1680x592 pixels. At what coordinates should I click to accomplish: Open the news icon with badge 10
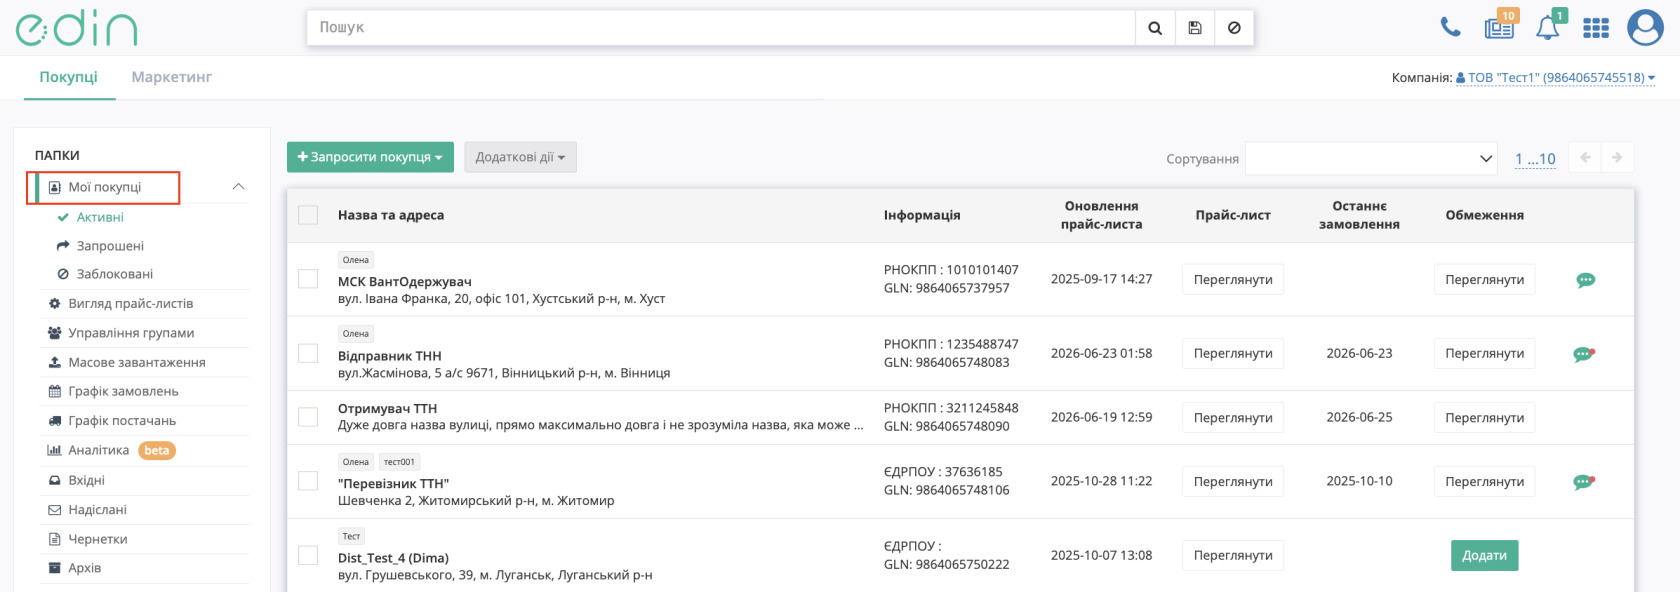(x=1500, y=26)
